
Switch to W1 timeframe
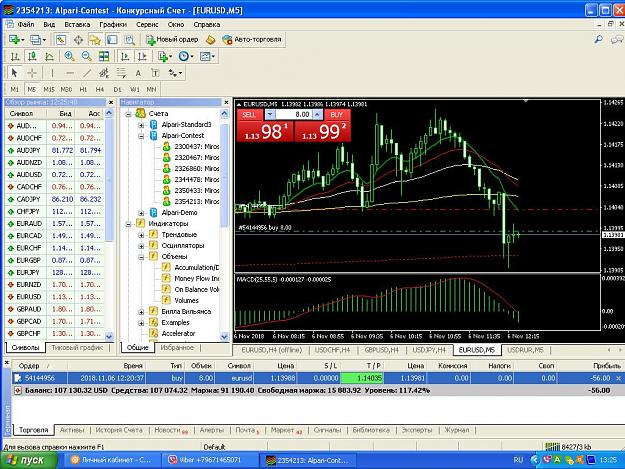135,89
